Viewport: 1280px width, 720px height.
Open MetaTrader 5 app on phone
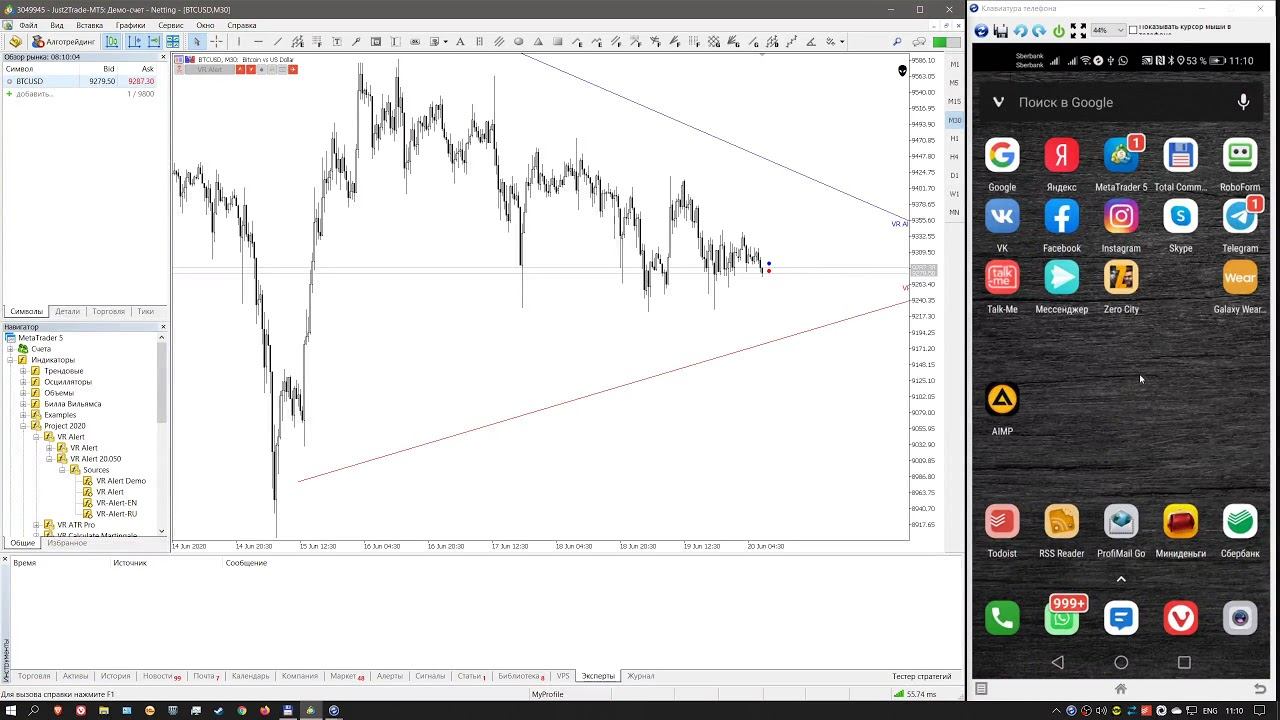(1121, 156)
